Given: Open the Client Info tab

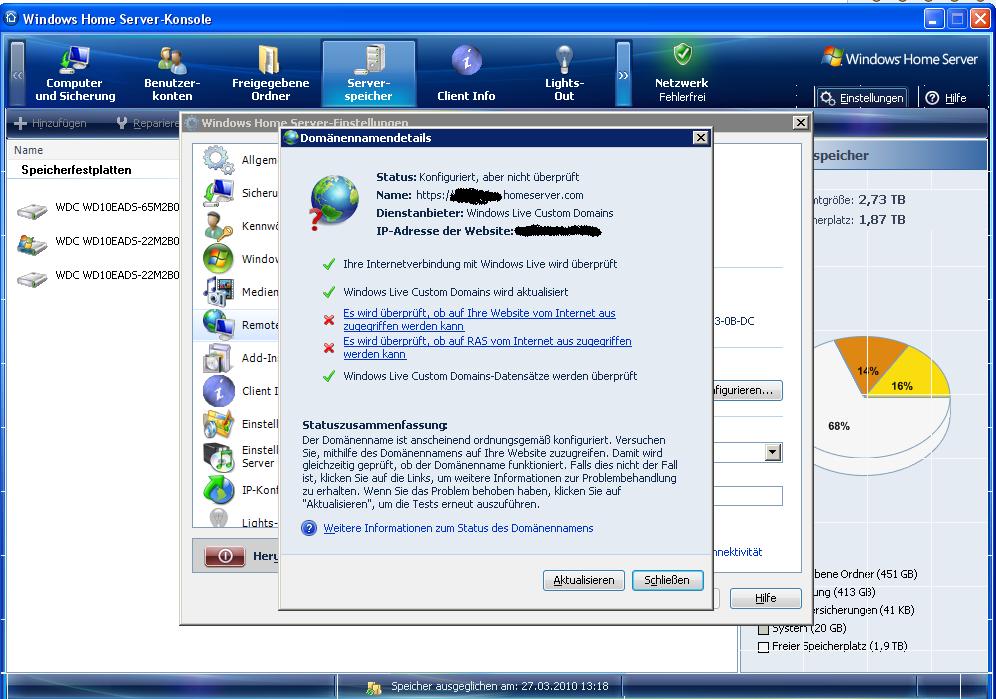Looking at the screenshot, I should tap(466, 73).
